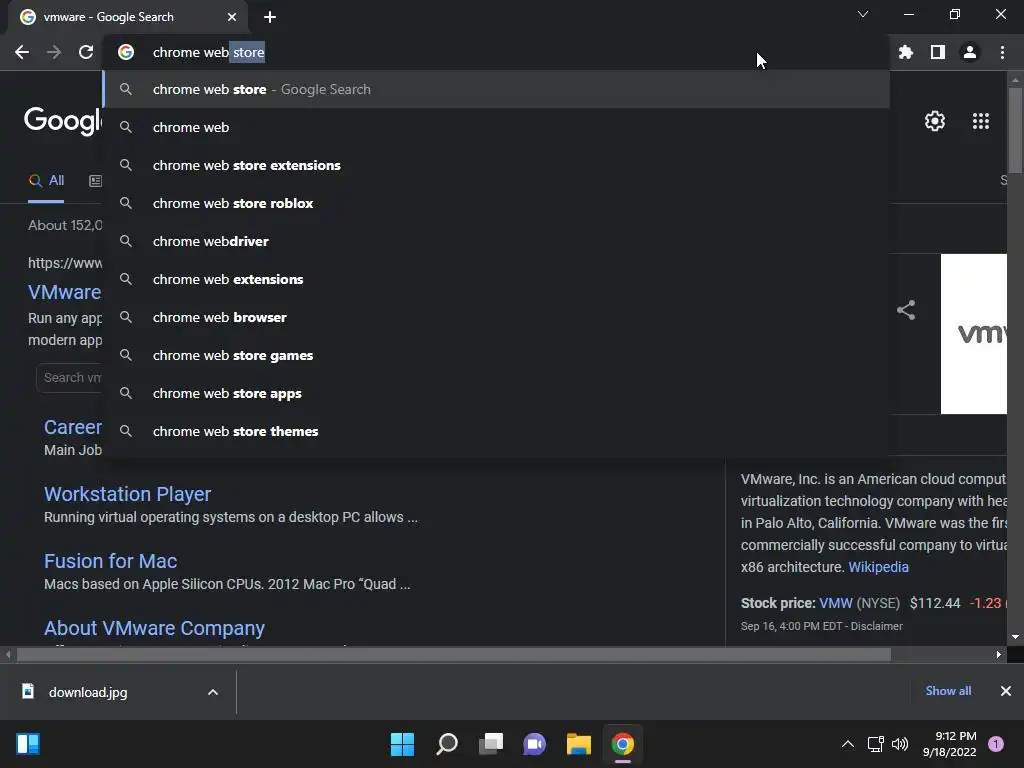This screenshot has height=768, width=1024.
Task: Open the Widgets panel icon
Action: tap(28, 744)
